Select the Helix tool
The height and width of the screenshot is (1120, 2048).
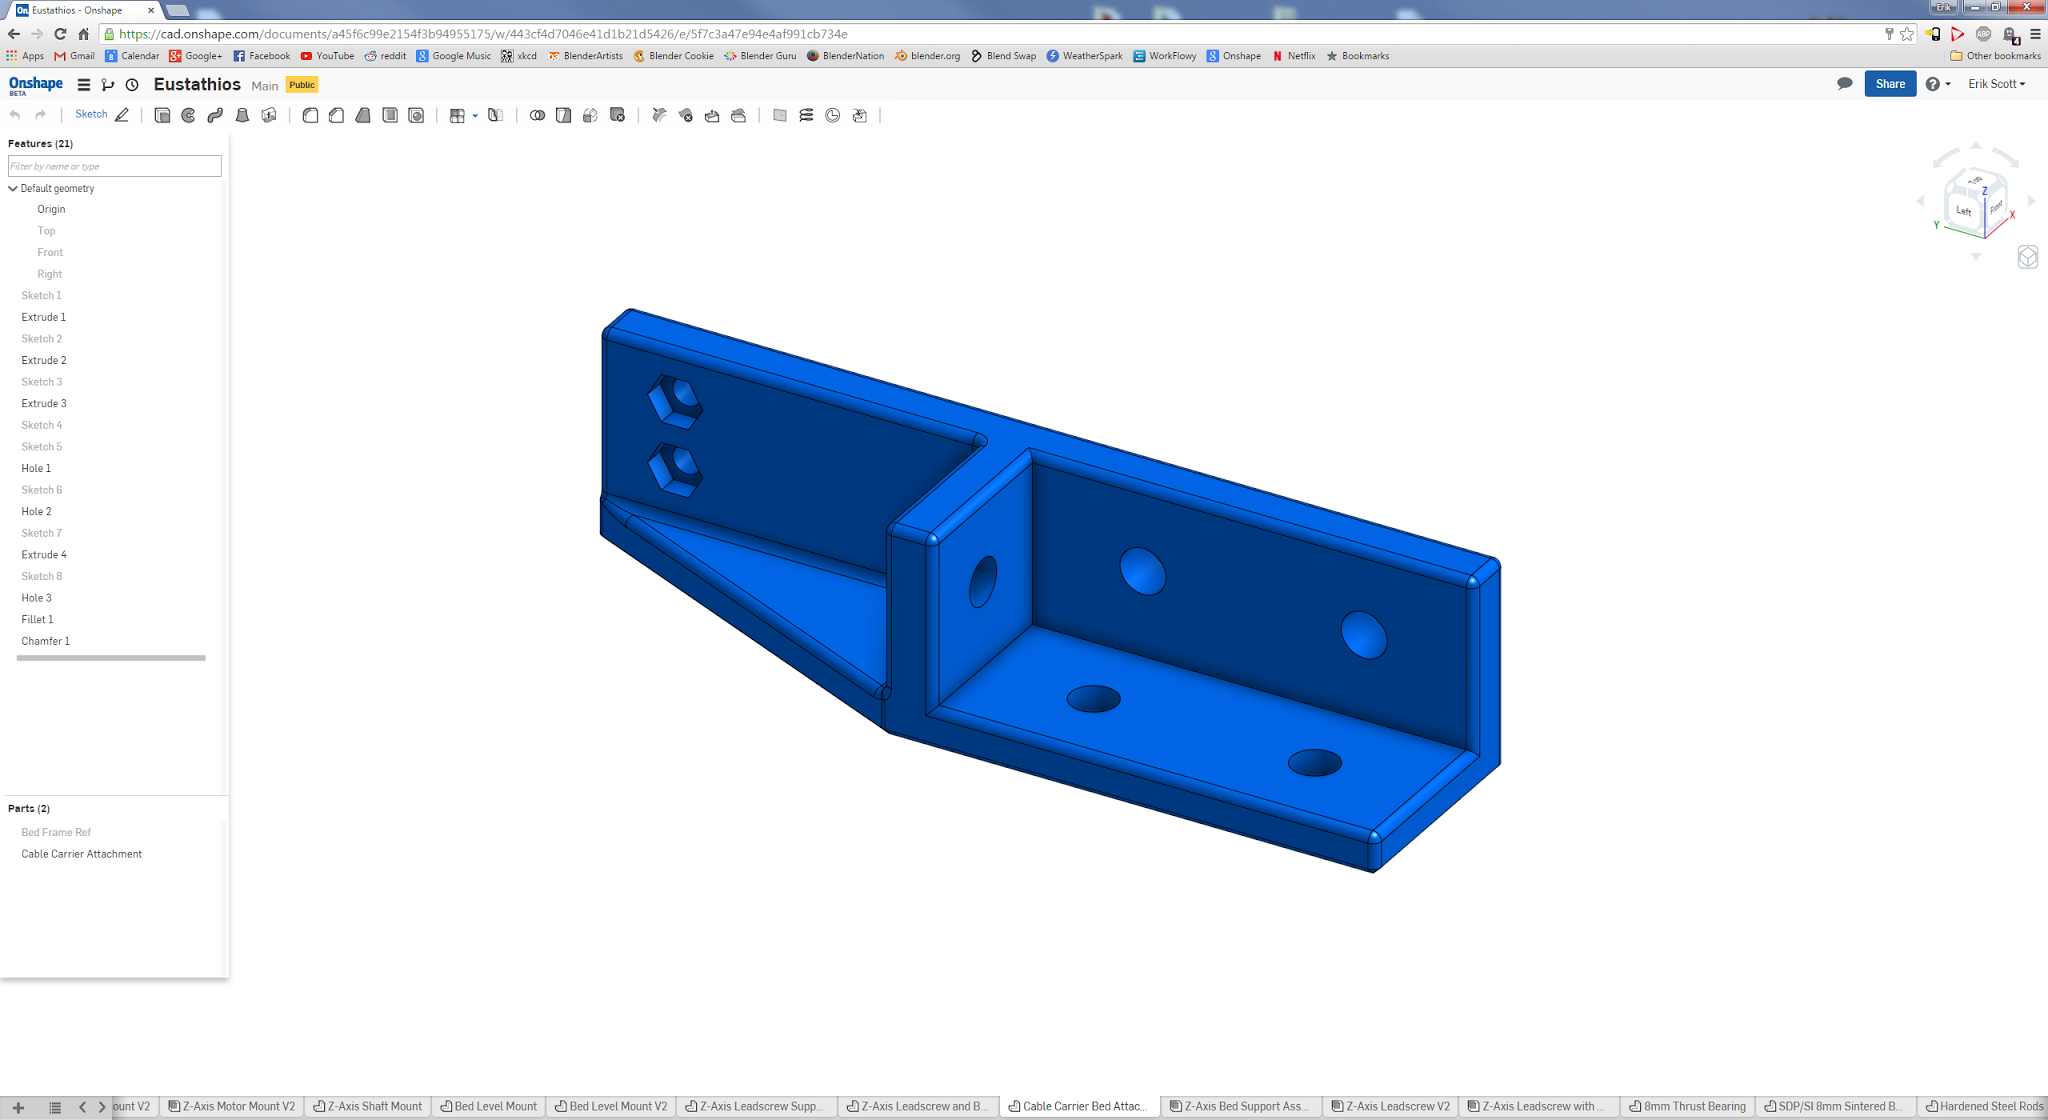pos(806,115)
